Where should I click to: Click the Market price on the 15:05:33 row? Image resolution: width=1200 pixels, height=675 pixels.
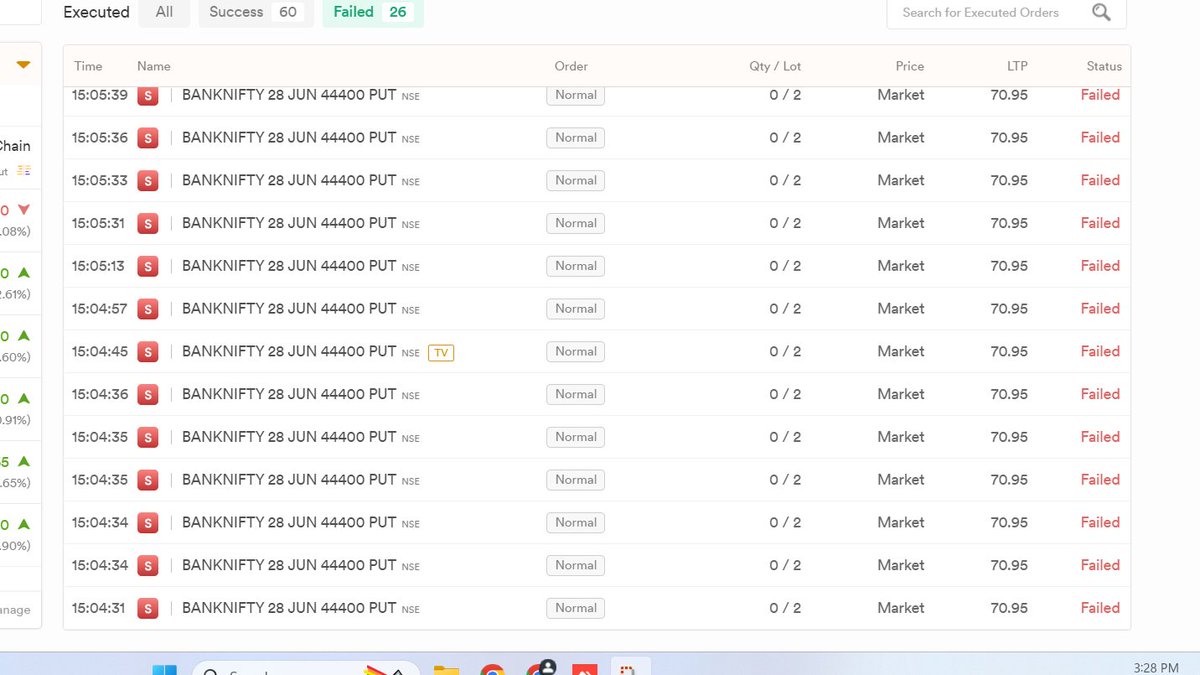(x=901, y=181)
